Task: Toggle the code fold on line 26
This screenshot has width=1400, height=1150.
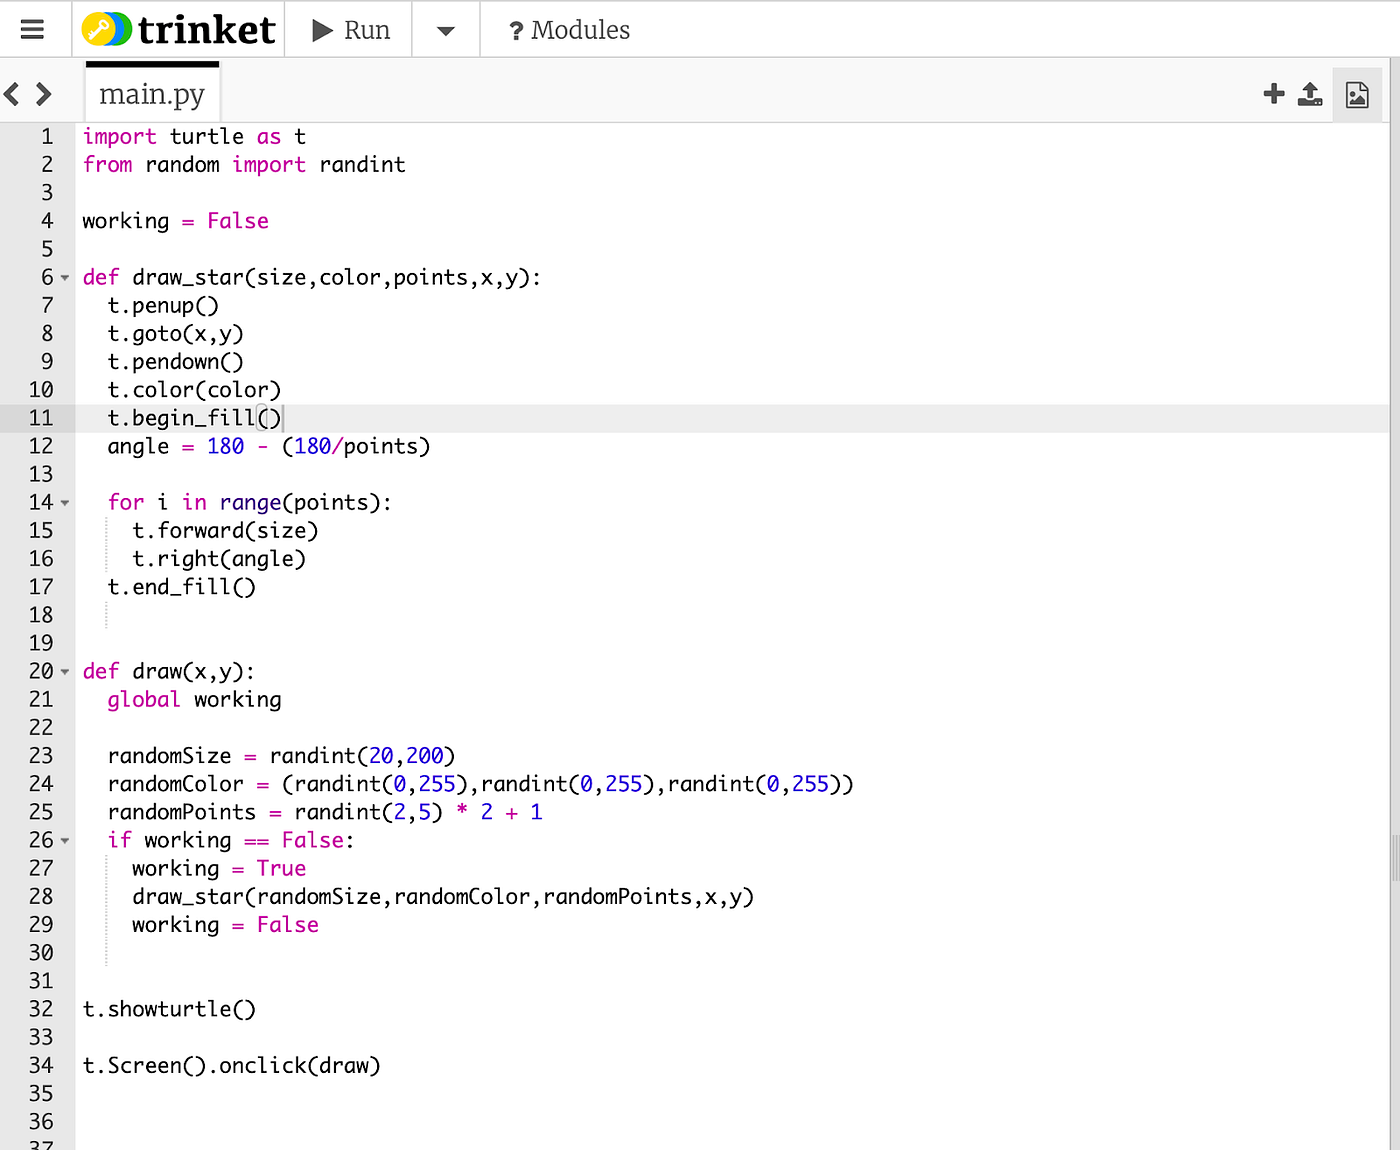Action: (63, 840)
